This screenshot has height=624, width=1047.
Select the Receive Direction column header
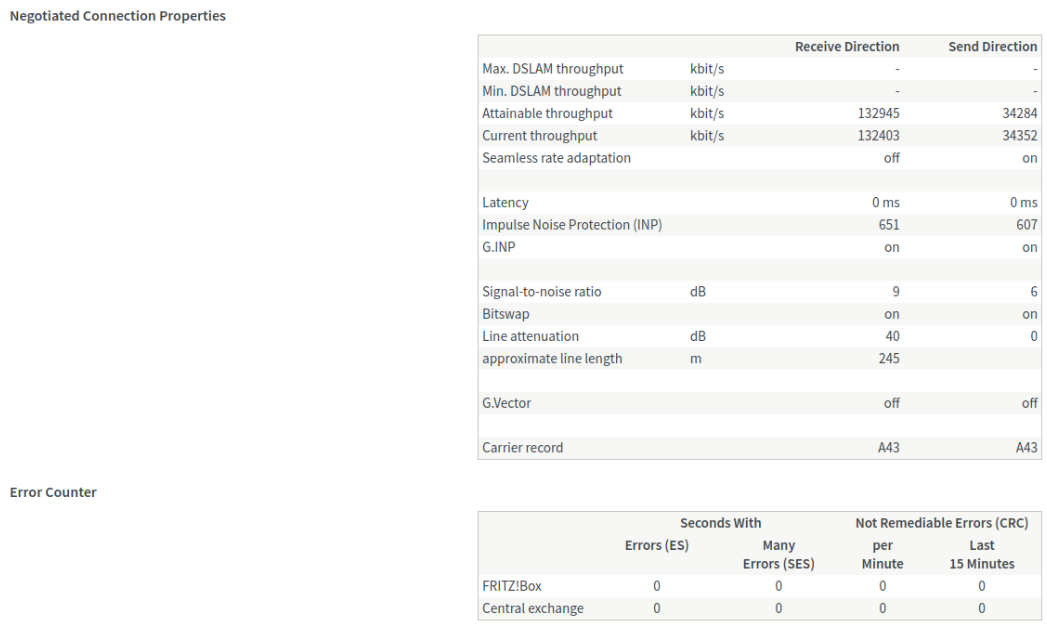847,47
